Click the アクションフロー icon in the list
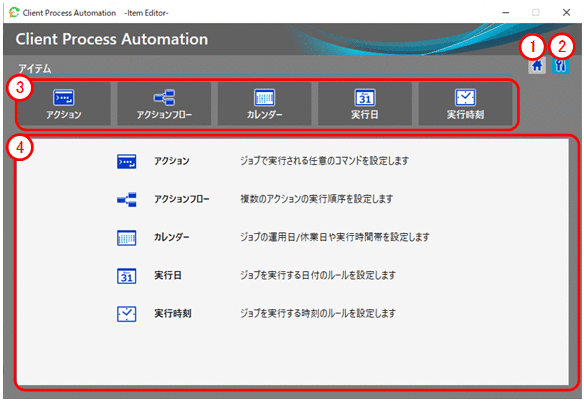The height and width of the screenshot is (401, 584). pyautogui.click(x=127, y=200)
